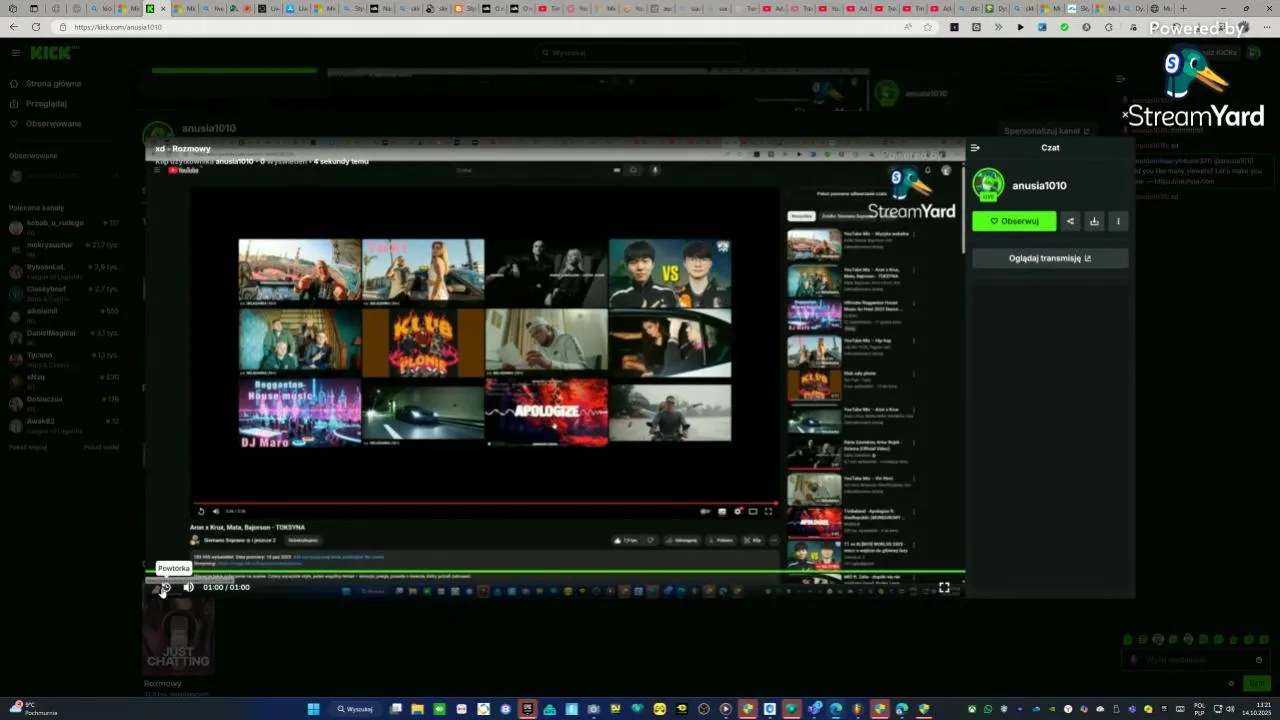Go back with the browser back arrow

[15, 27]
